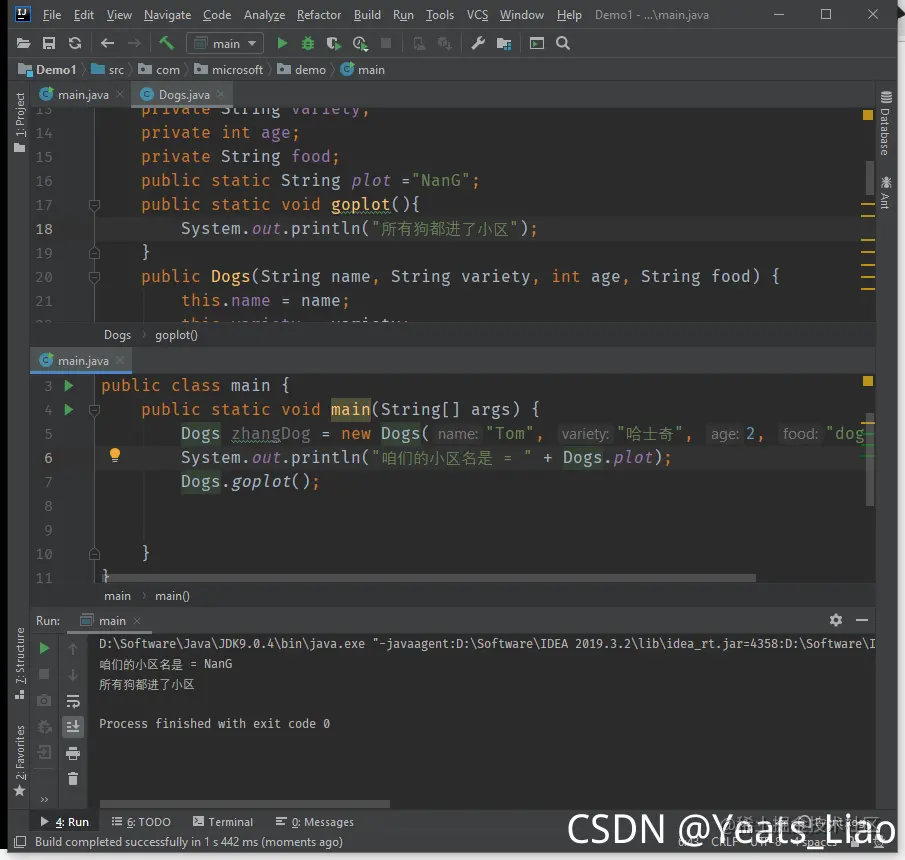Toggle tool window bars icon in status bar
Screen dimensions: 905x860
(20, 842)
